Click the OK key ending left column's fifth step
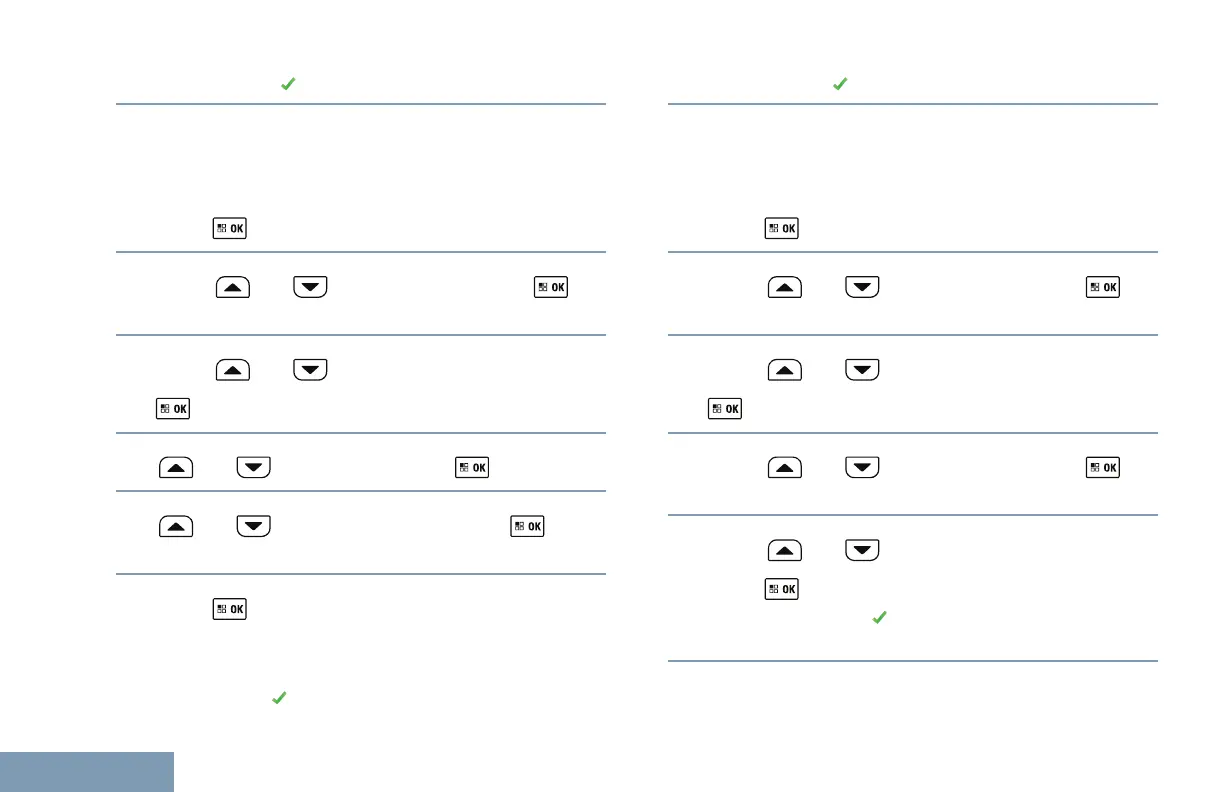The height and width of the screenshot is (792, 1224). point(528,526)
